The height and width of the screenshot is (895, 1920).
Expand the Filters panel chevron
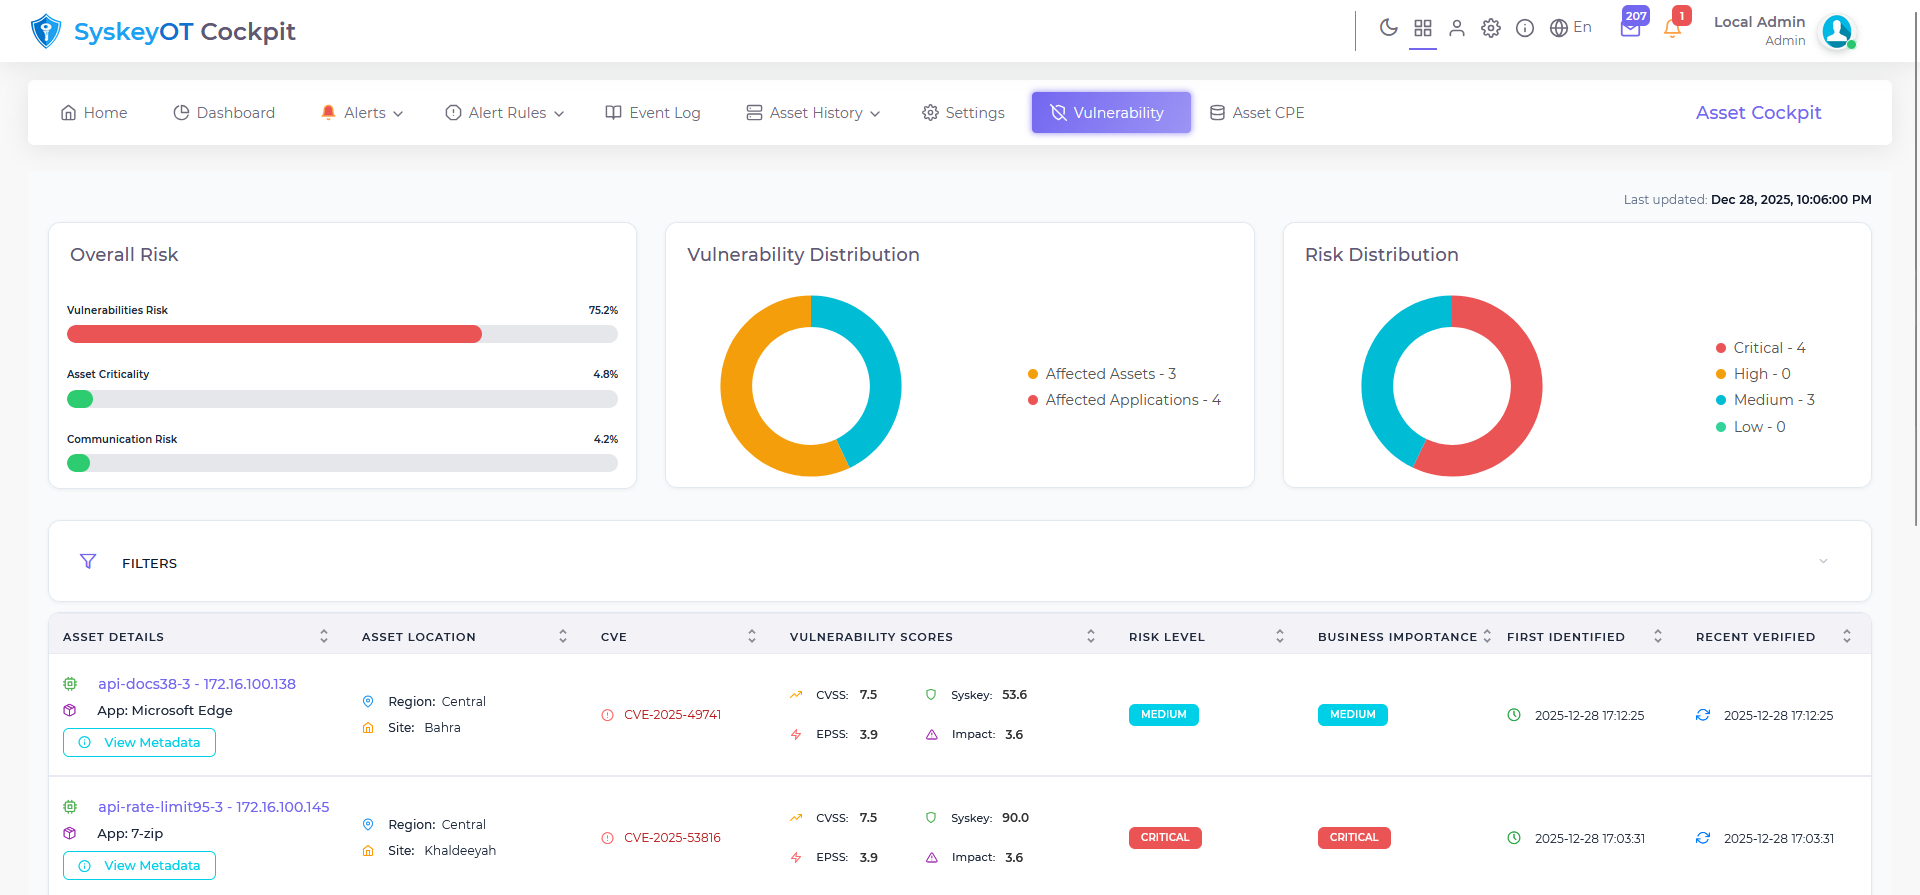point(1822,562)
